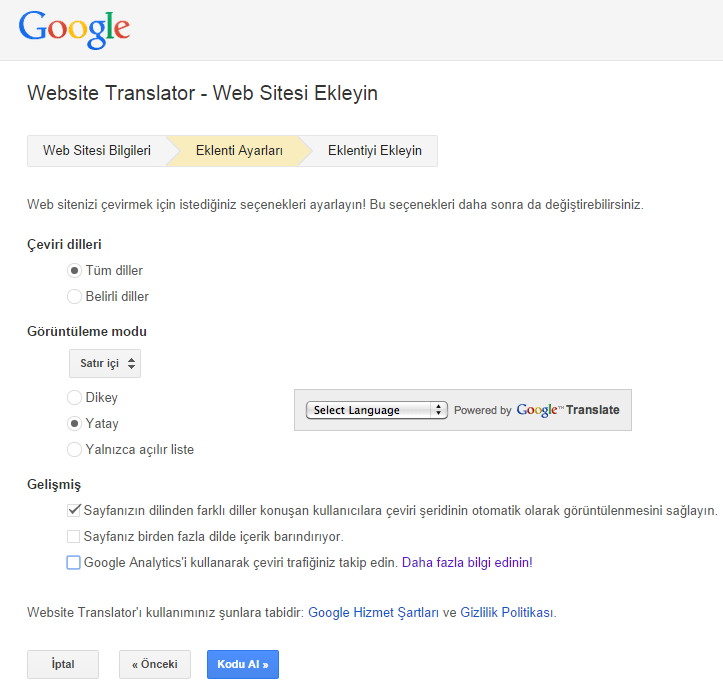Screen dimensions: 723x692
Task: Choose Yalnızca açılır liste option
Action: click(74, 450)
